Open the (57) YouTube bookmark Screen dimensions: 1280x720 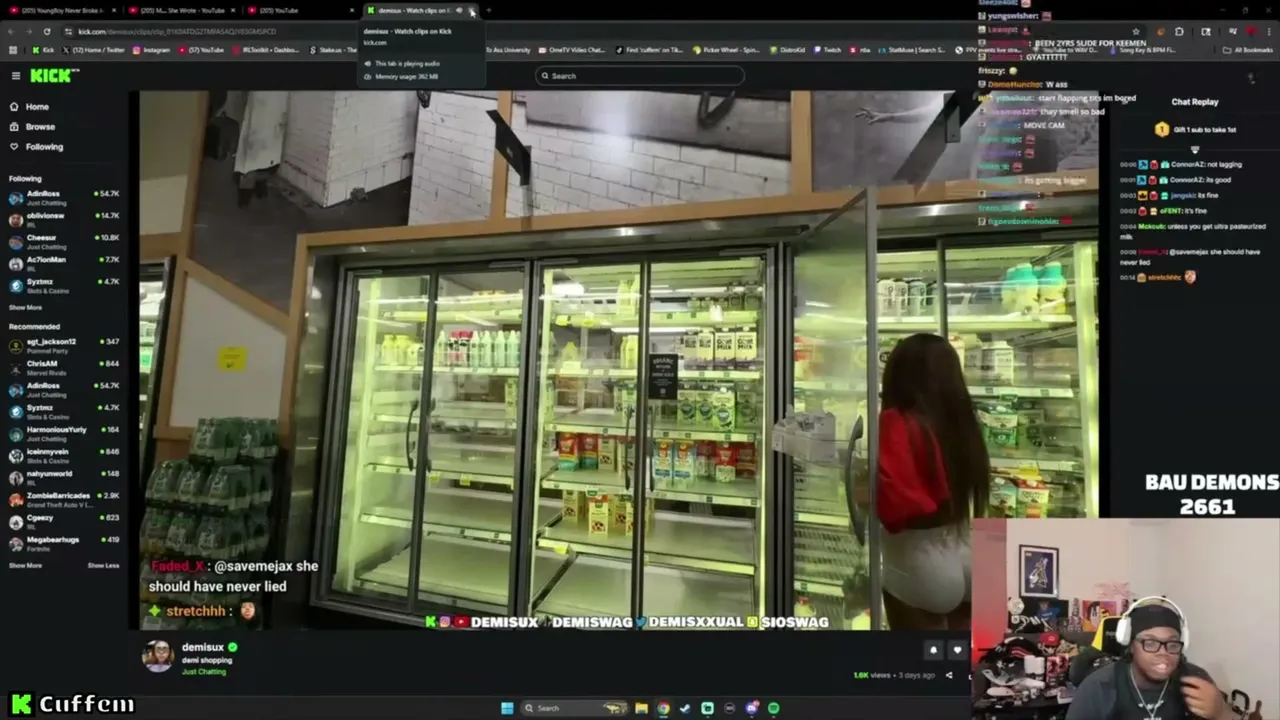(201, 50)
